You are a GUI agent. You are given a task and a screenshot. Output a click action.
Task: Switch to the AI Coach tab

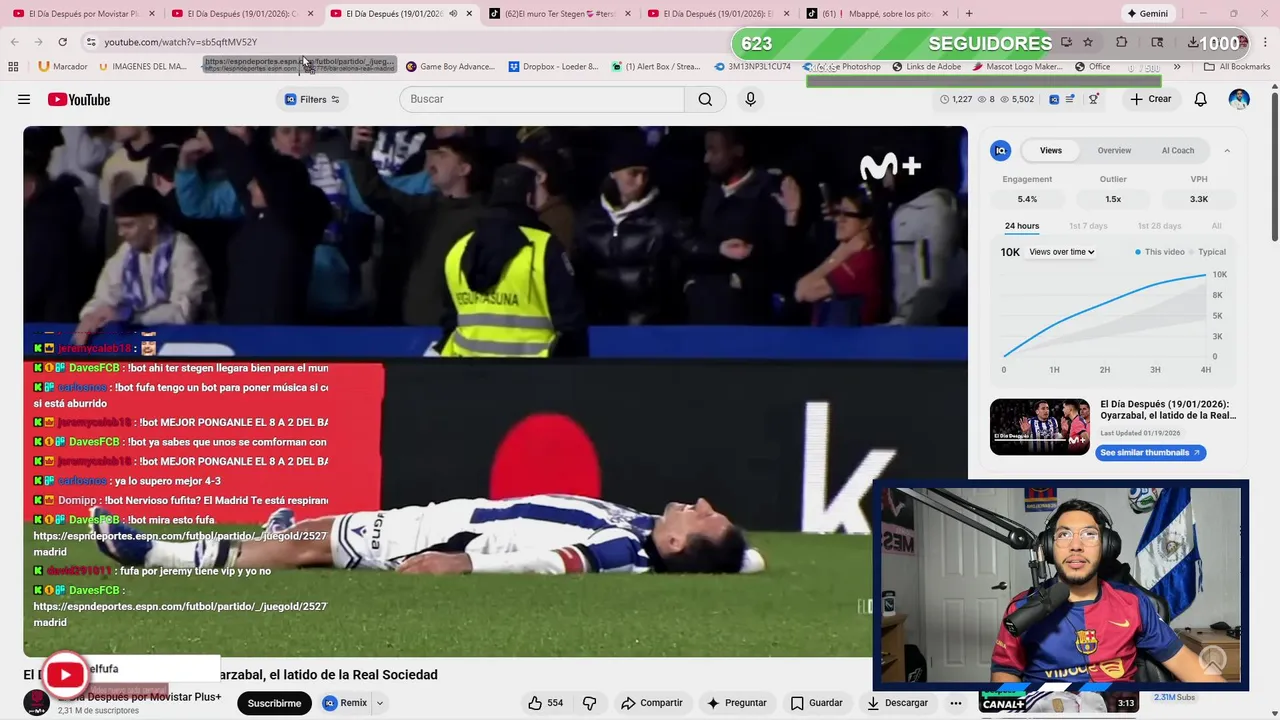[x=1178, y=151]
